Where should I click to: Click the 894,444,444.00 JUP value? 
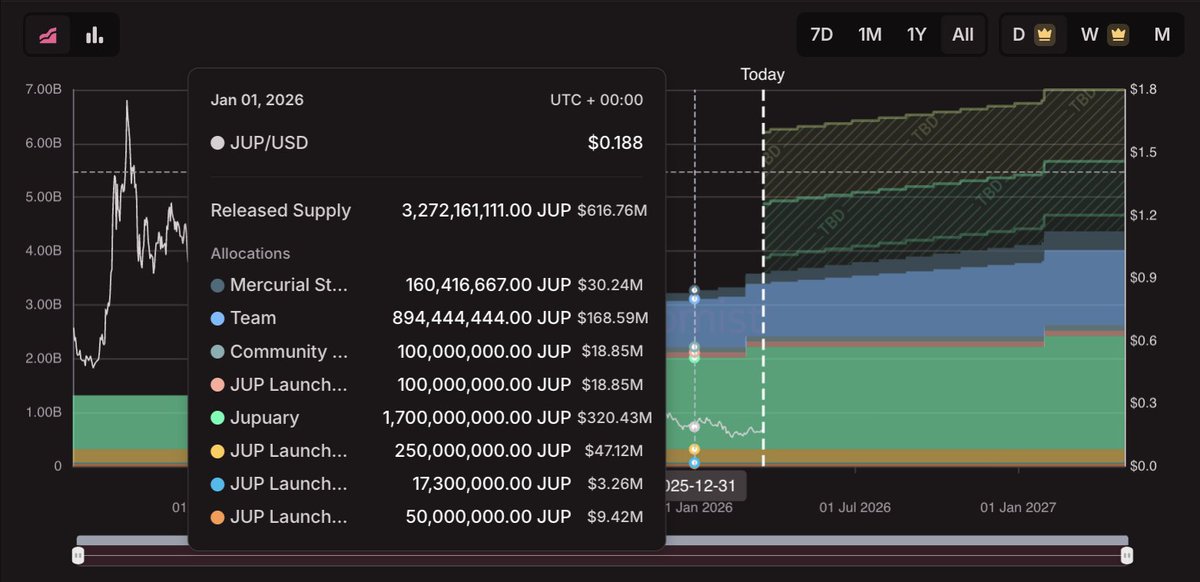(x=482, y=318)
